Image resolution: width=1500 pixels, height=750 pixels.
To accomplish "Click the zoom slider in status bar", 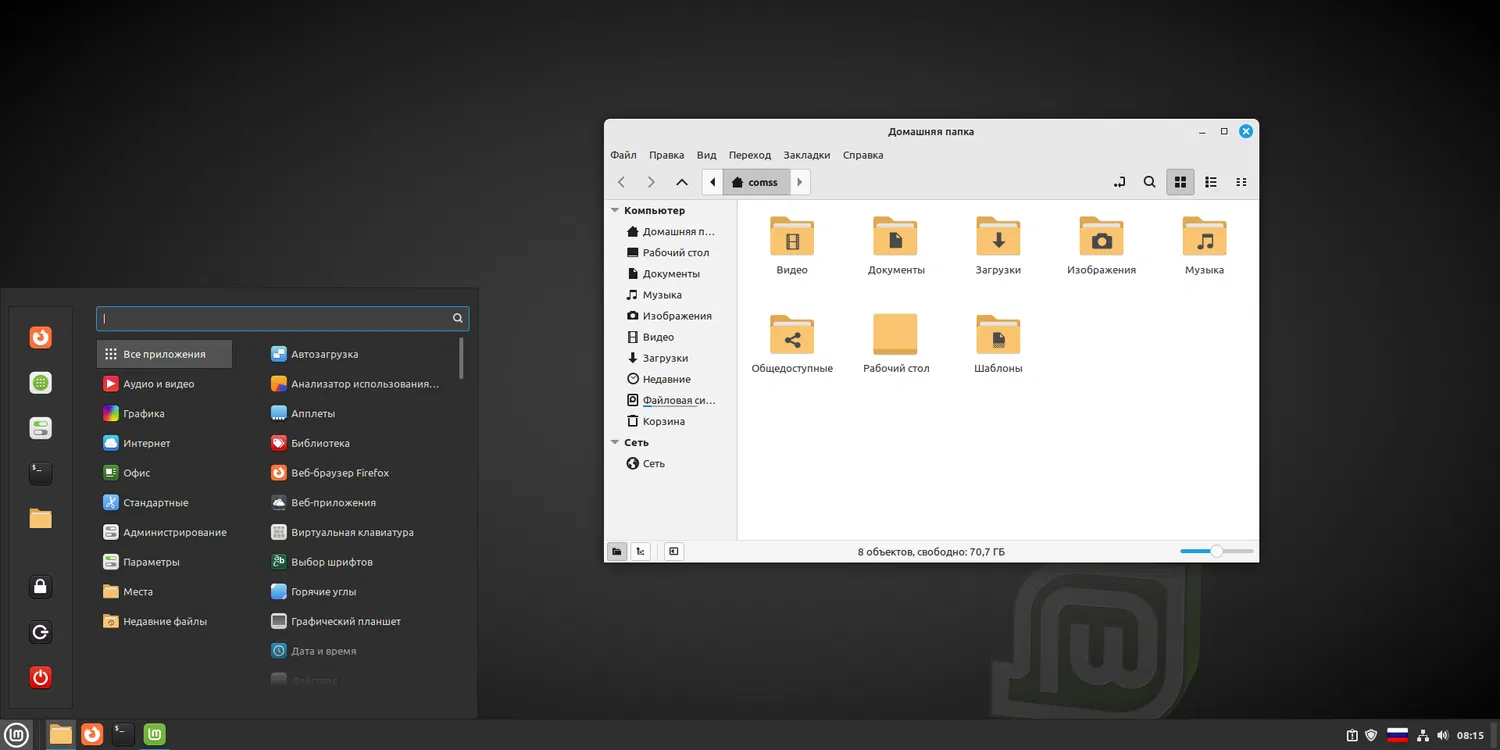I will click(x=1216, y=551).
